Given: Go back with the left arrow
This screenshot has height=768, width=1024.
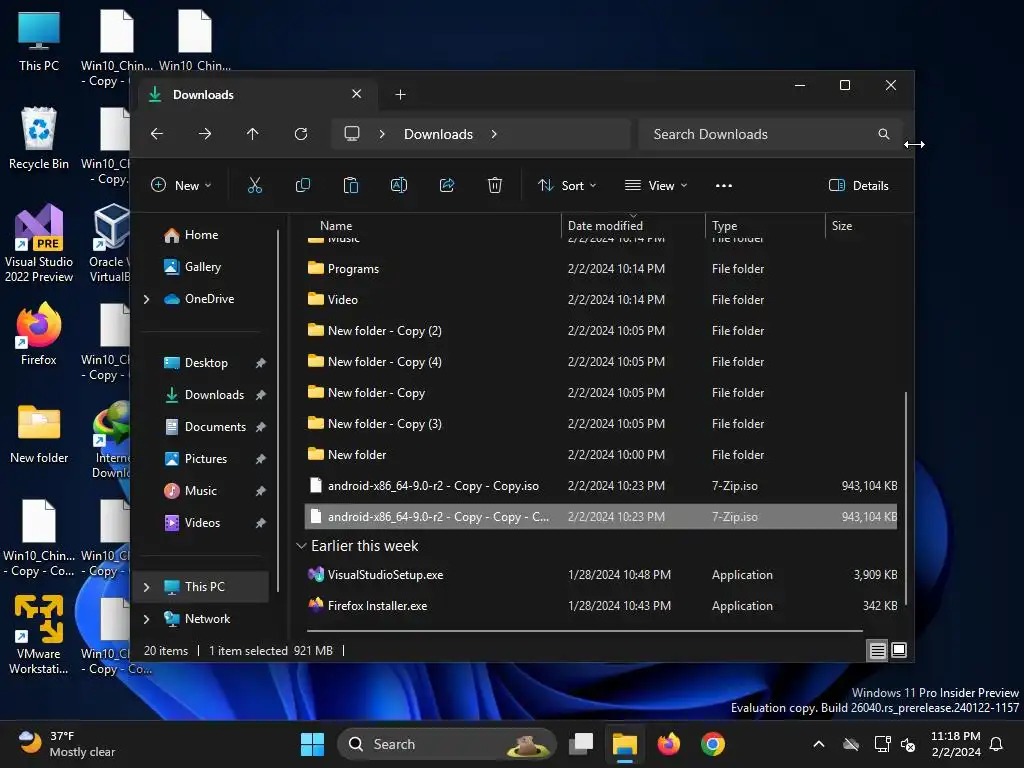Looking at the screenshot, I should point(157,134).
